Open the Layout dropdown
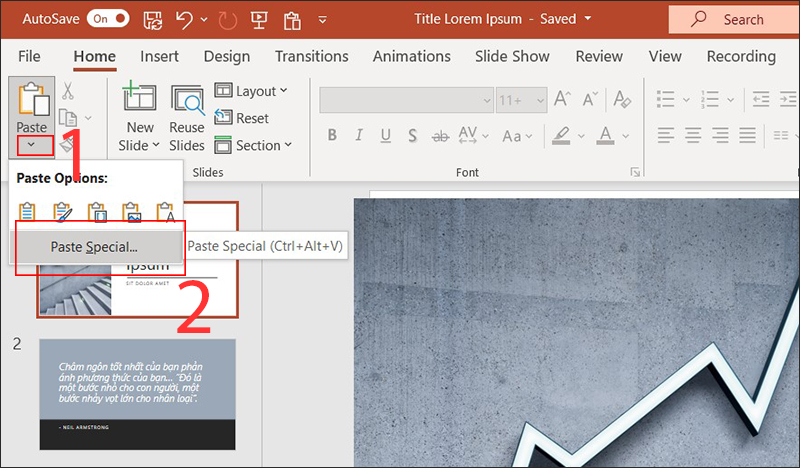The height and width of the screenshot is (468, 800). point(251,91)
